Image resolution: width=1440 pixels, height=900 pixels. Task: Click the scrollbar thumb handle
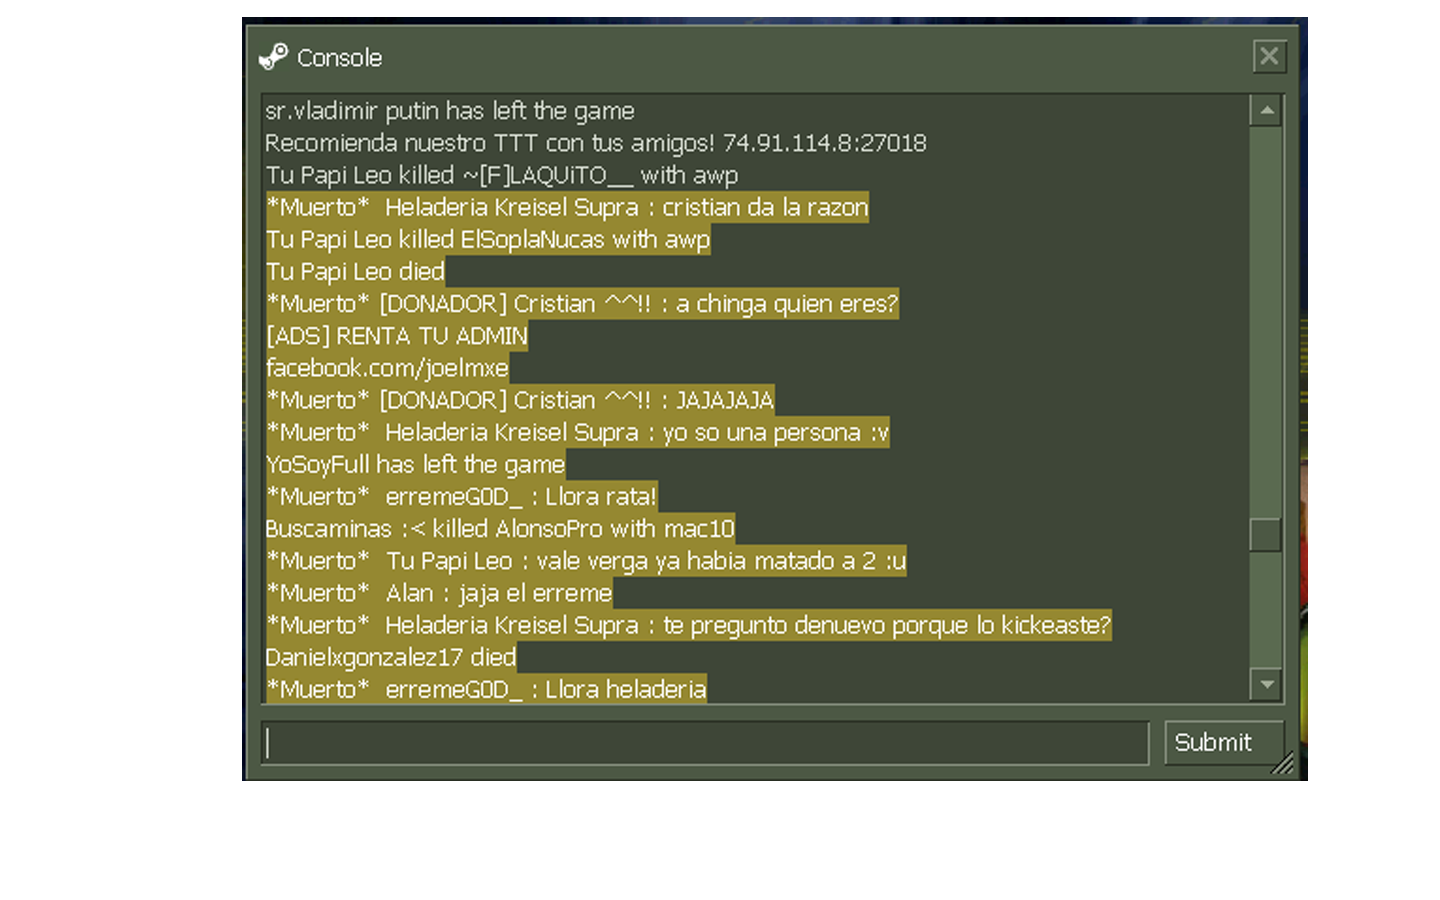point(1266,535)
